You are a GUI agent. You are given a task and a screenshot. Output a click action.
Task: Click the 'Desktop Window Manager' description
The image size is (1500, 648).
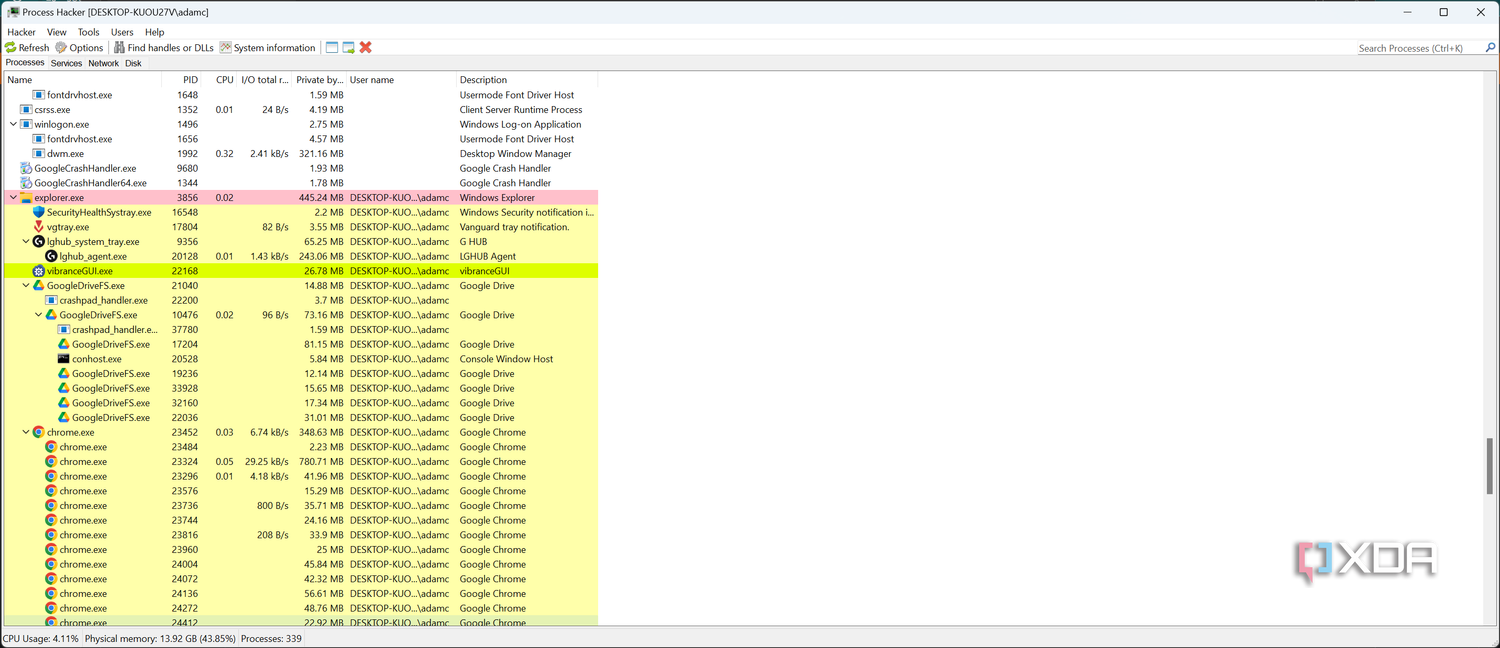(x=515, y=154)
